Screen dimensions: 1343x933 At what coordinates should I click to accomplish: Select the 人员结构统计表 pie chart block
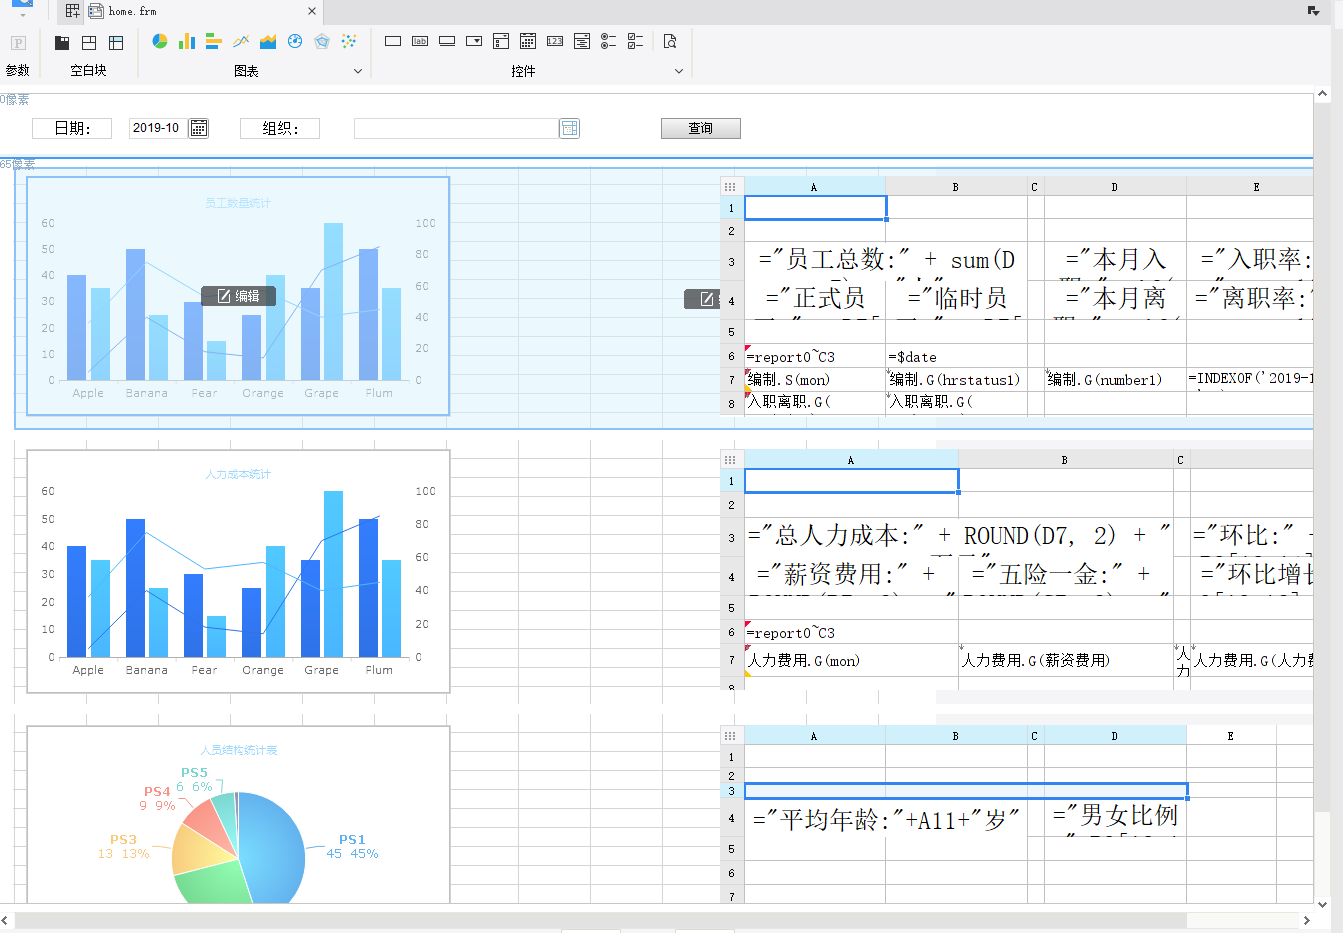click(x=238, y=815)
